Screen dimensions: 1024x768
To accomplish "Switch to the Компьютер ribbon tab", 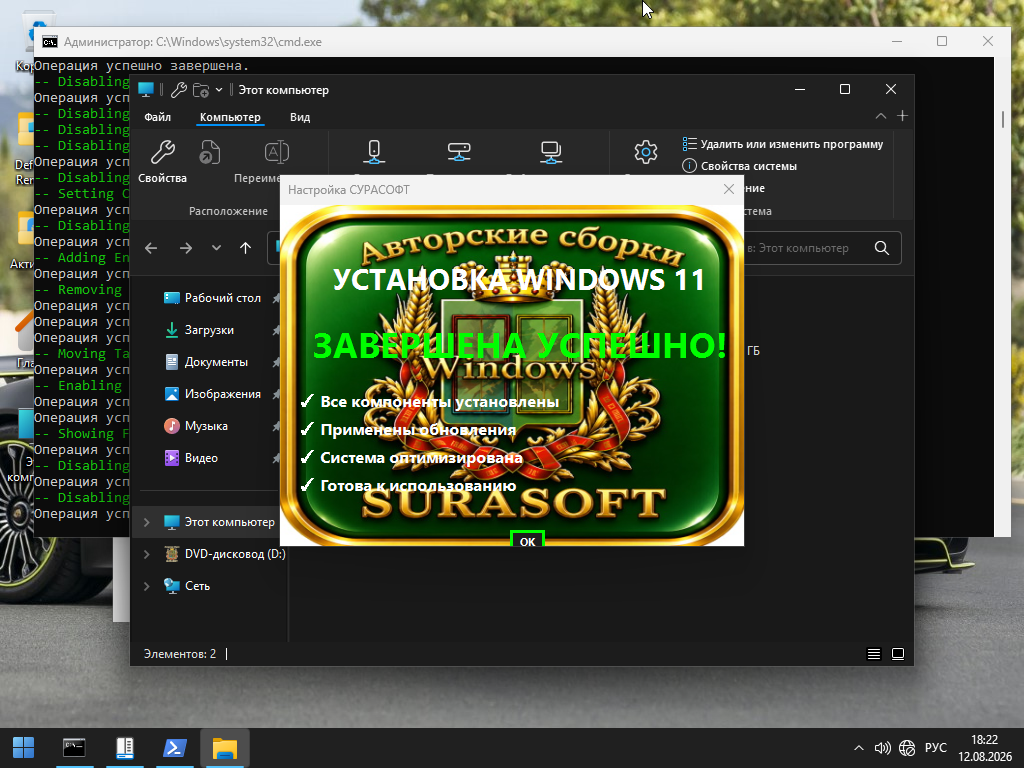I will click(x=230, y=117).
